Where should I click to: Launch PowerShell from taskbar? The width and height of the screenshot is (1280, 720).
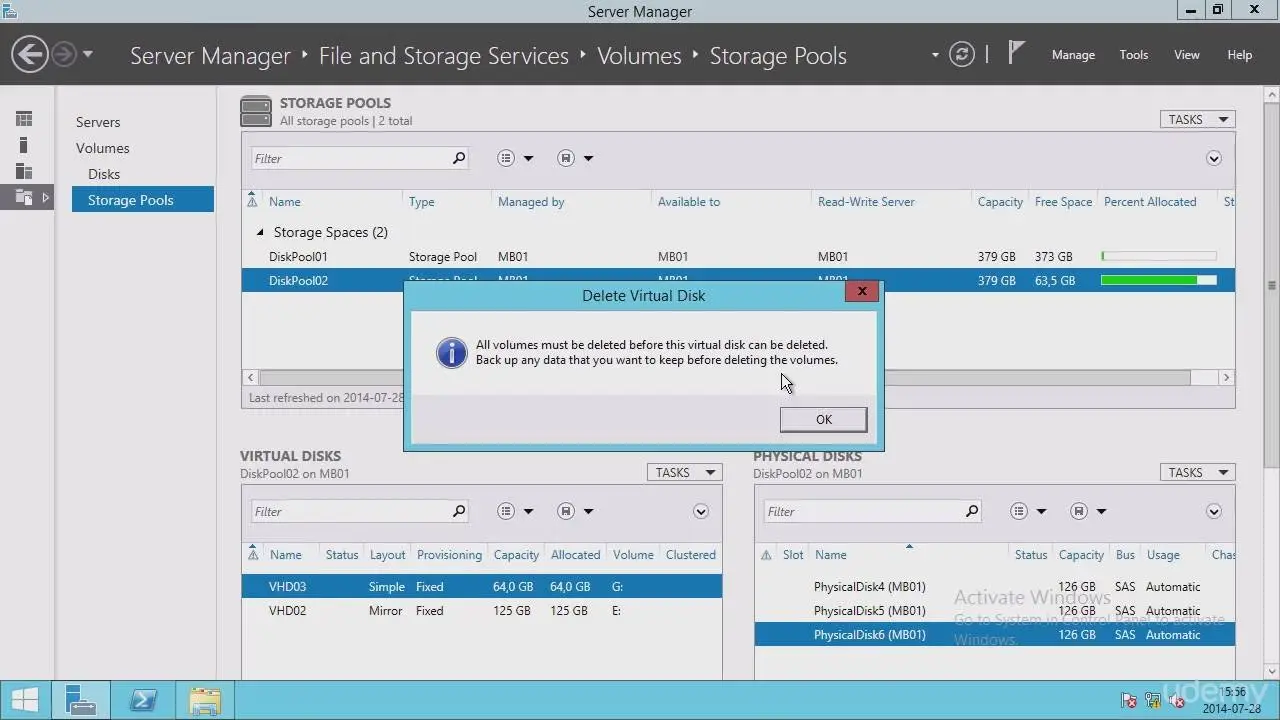(x=143, y=700)
